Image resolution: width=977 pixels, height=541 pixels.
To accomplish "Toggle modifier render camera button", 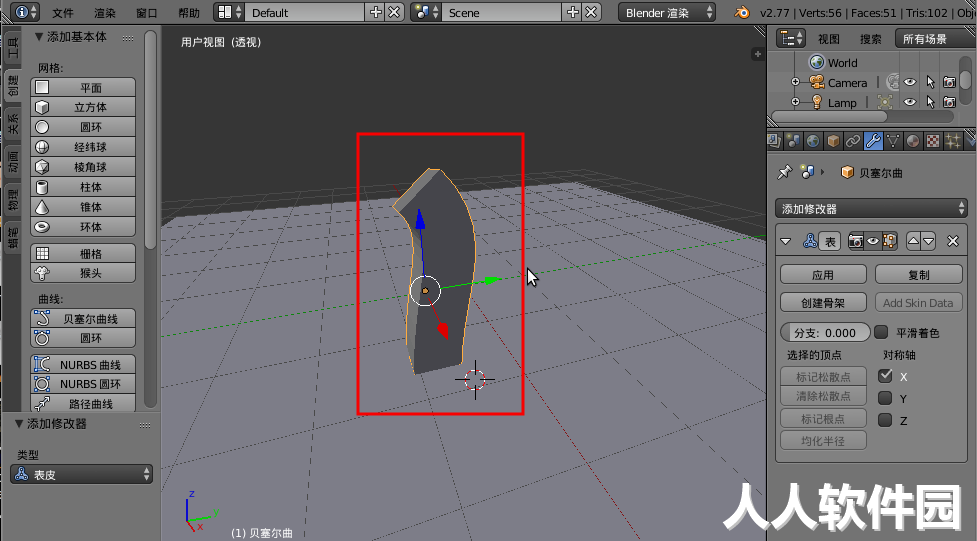I will click(x=856, y=241).
